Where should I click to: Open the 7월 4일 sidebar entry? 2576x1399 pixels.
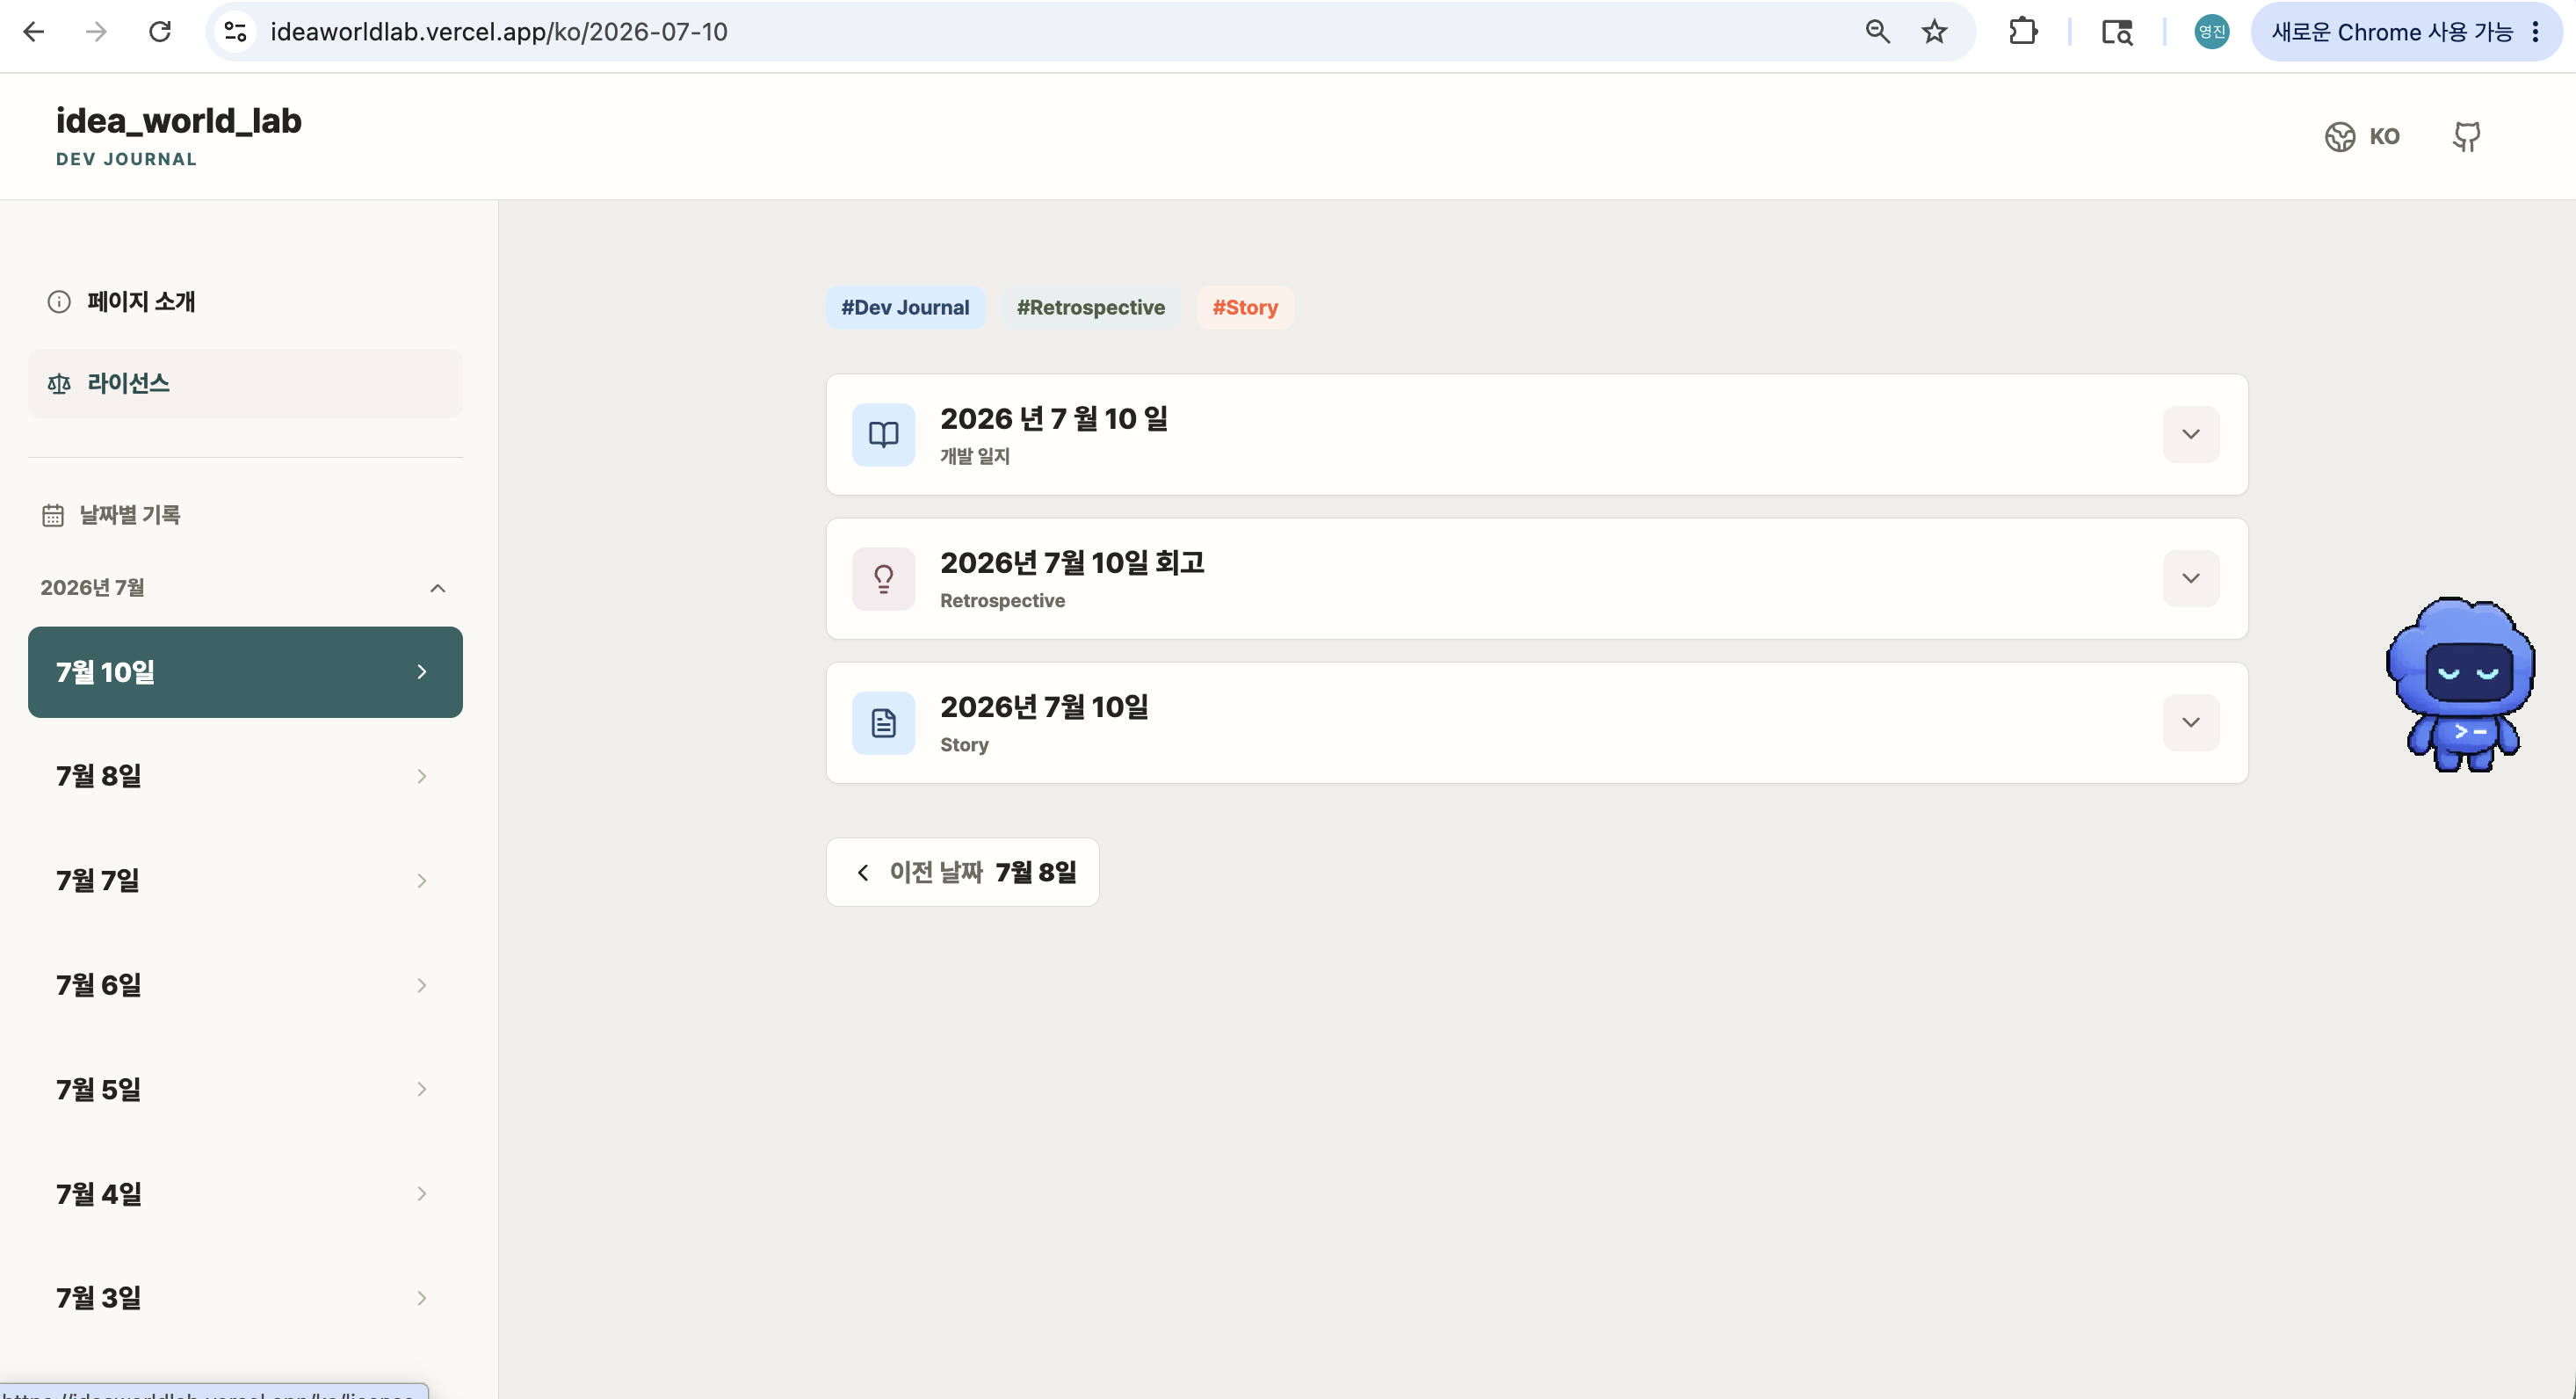[x=245, y=1194]
